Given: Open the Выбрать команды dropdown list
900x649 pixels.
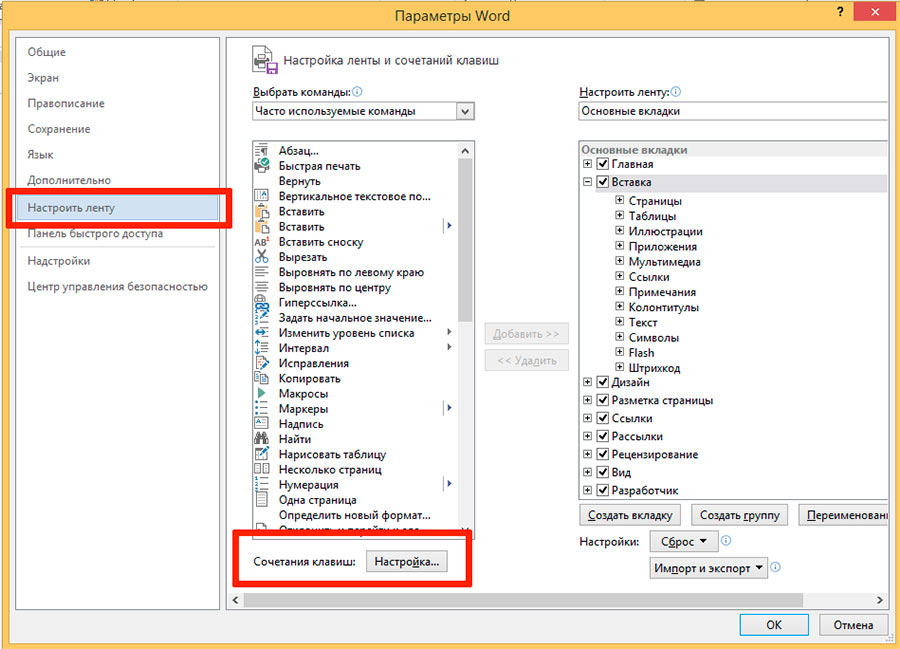Looking at the screenshot, I should pos(465,111).
